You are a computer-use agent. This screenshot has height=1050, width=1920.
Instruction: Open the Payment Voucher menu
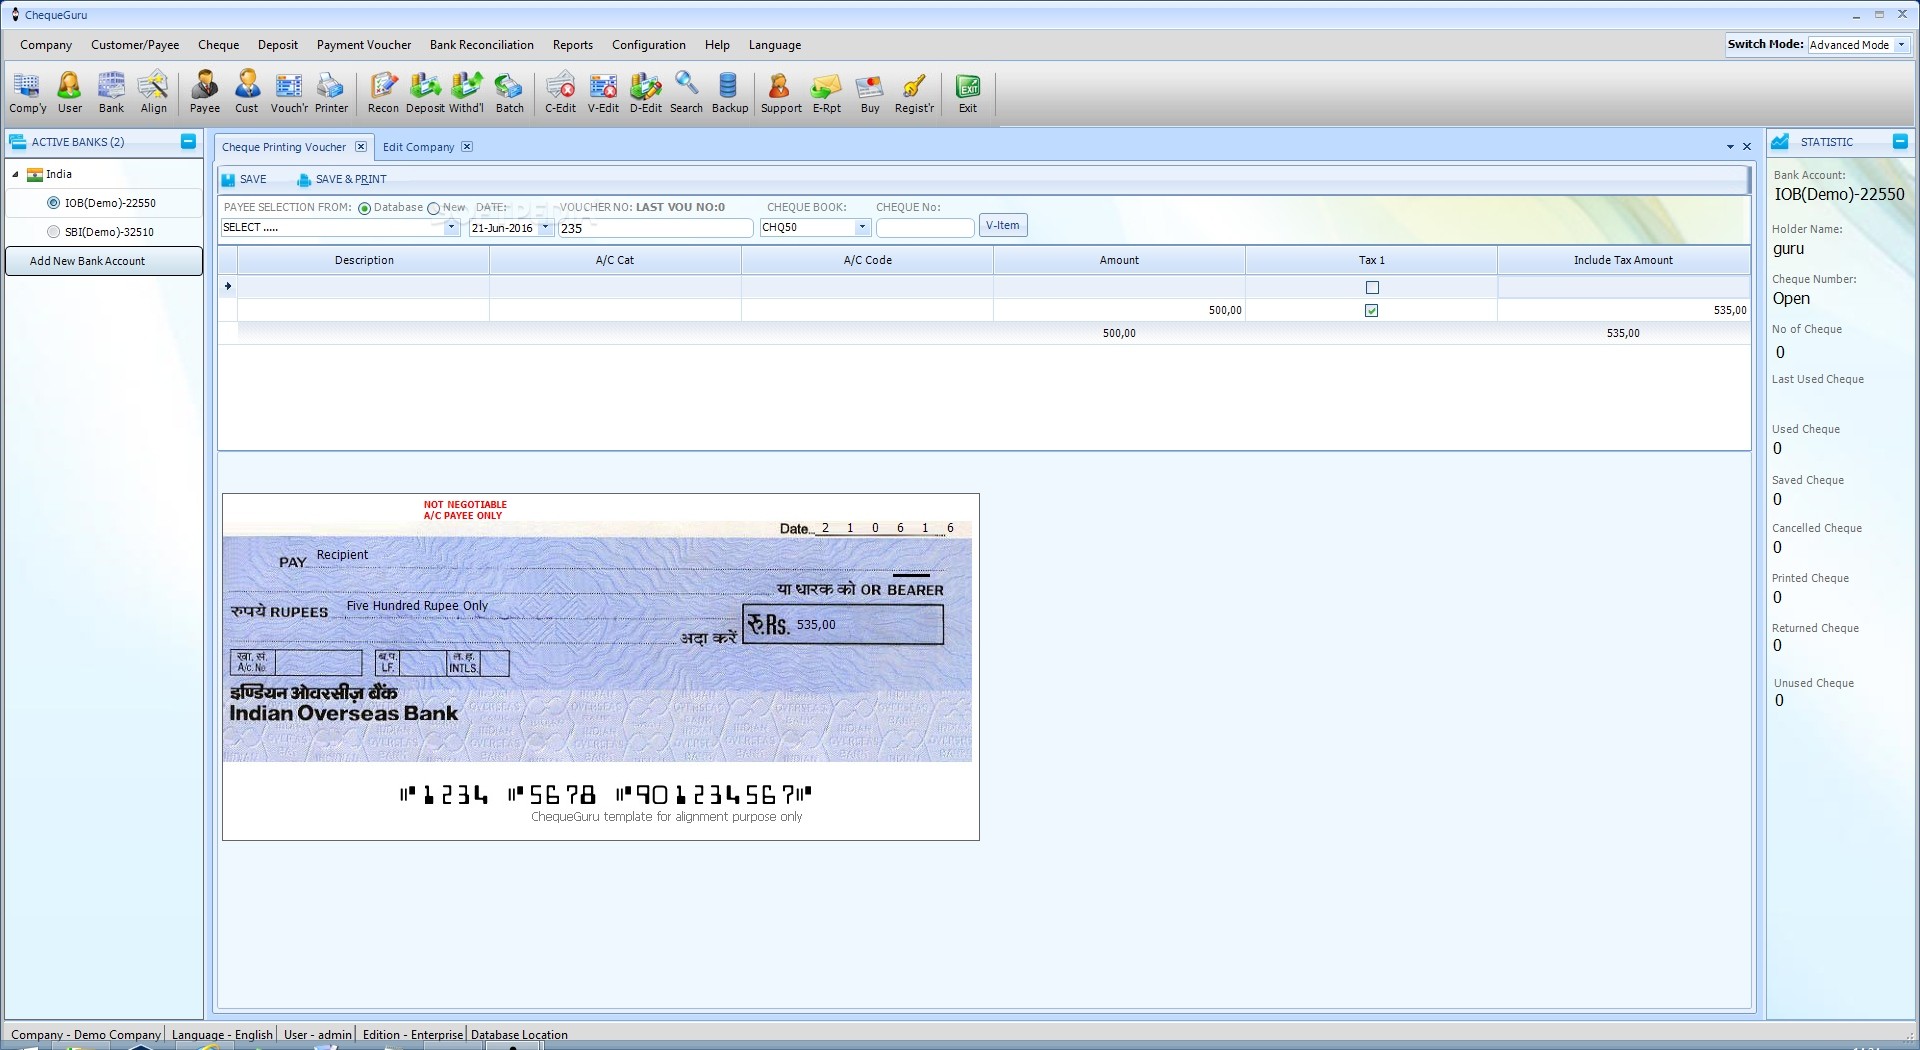point(364,45)
